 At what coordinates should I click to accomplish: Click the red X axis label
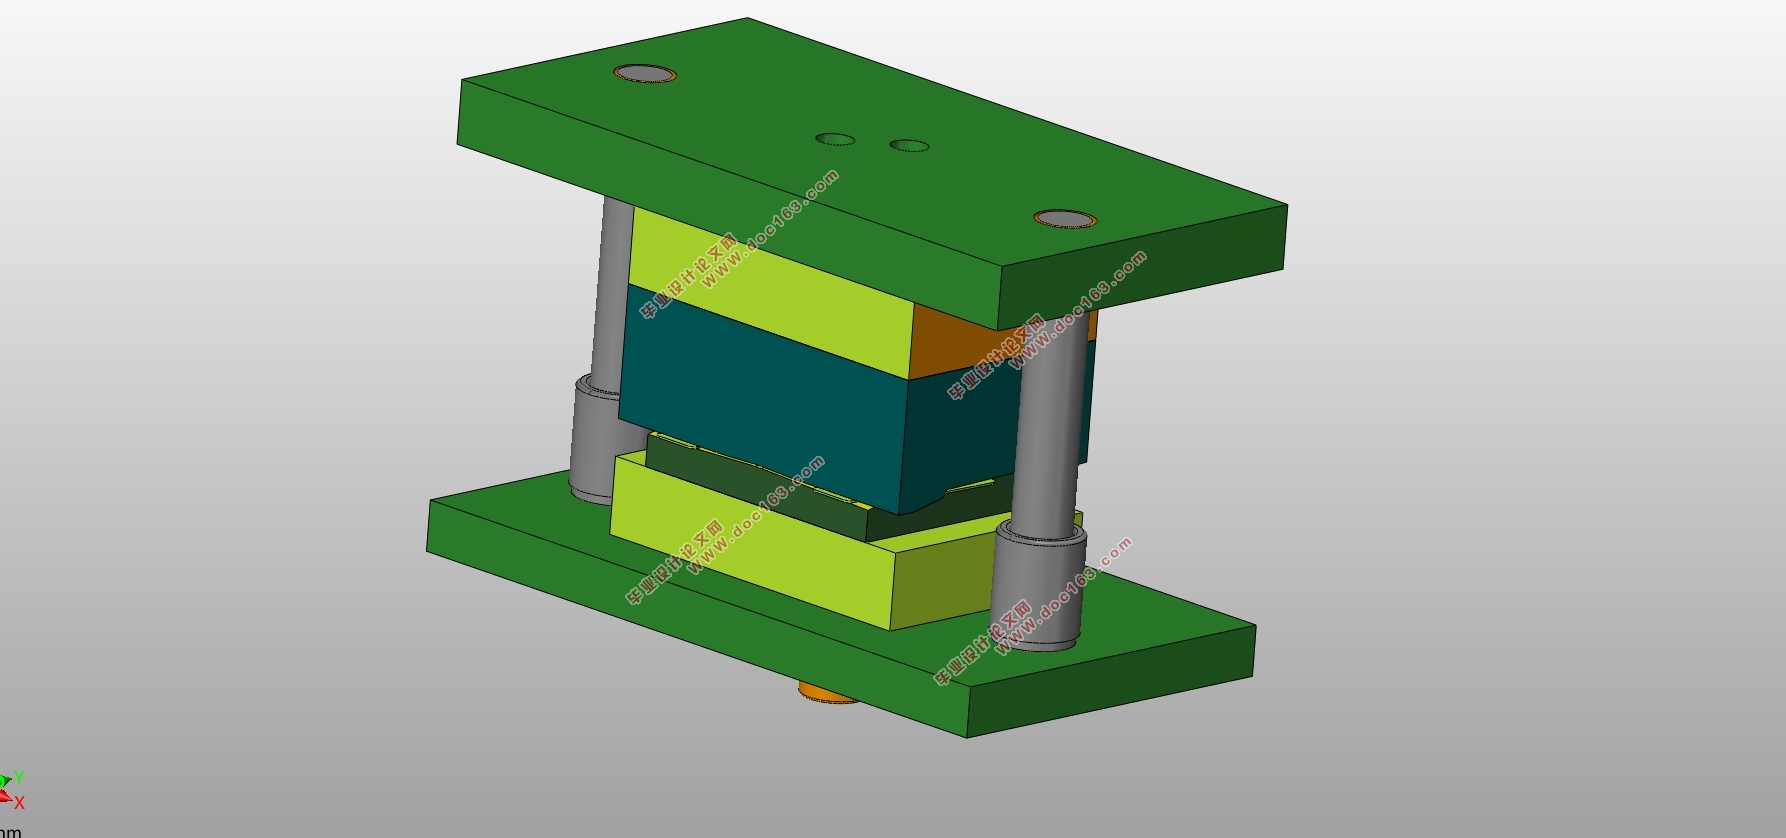coord(19,802)
